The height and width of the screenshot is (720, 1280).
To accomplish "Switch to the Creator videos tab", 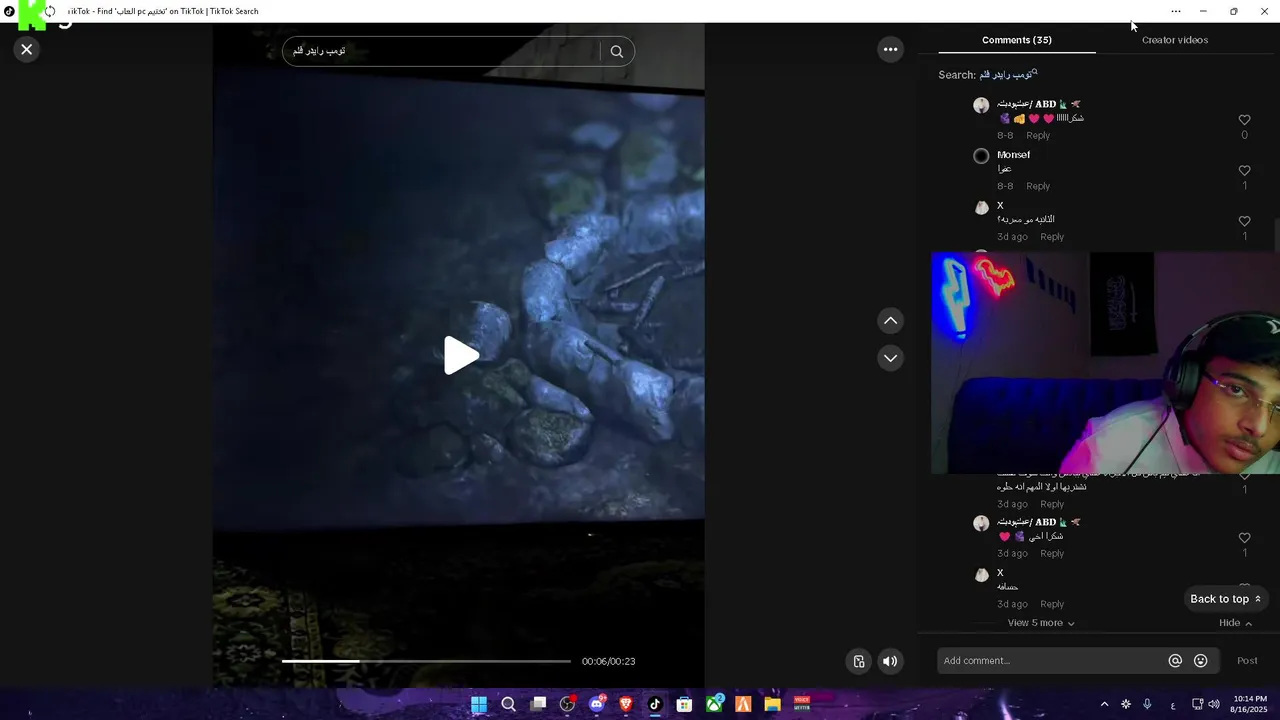I will [x=1175, y=40].
